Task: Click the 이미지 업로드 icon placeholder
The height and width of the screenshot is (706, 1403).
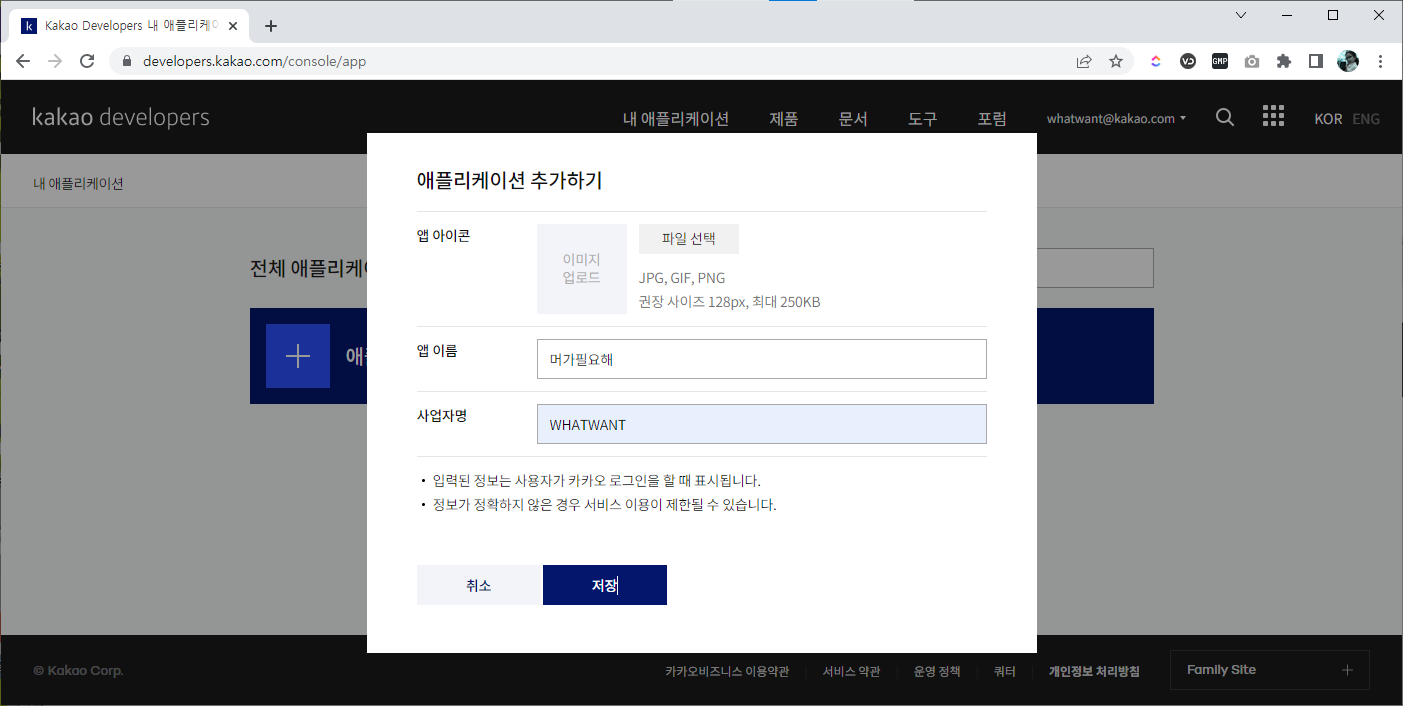Action: (582, 269)
